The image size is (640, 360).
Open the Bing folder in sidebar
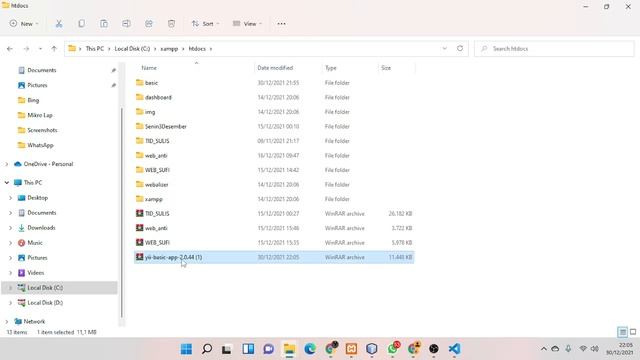(33, 100)
